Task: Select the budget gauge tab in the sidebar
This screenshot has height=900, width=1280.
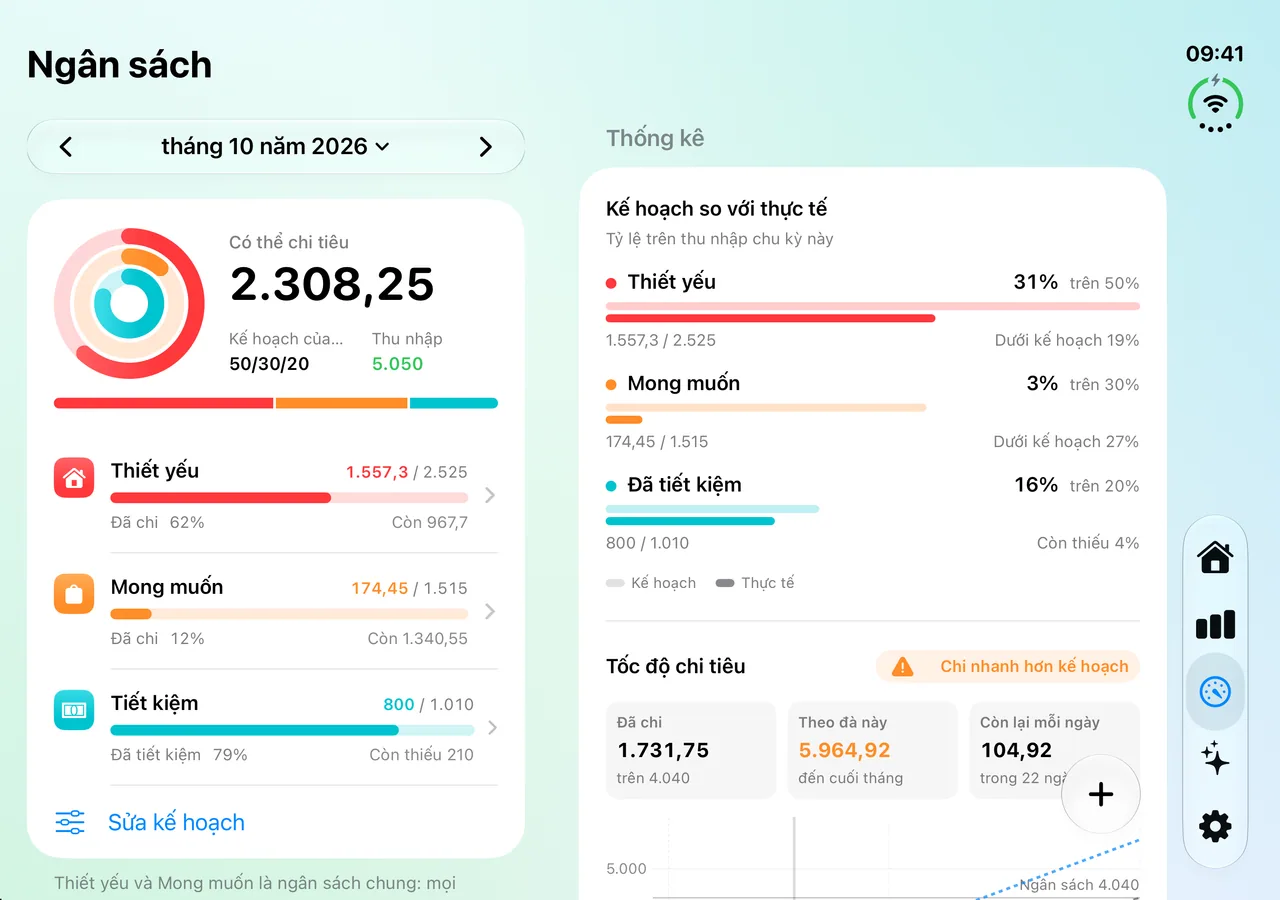Action: 1215,692
